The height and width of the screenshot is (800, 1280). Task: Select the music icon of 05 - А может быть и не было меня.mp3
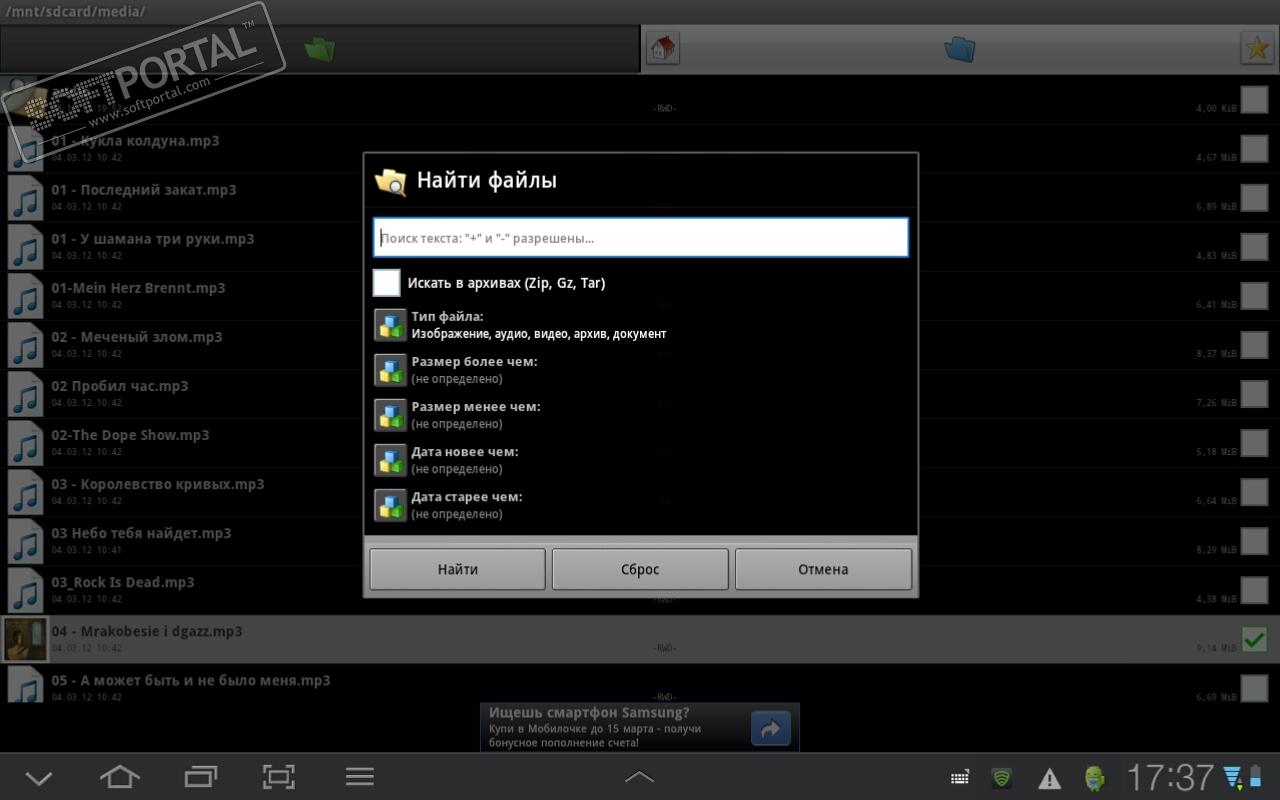(25, 685)
